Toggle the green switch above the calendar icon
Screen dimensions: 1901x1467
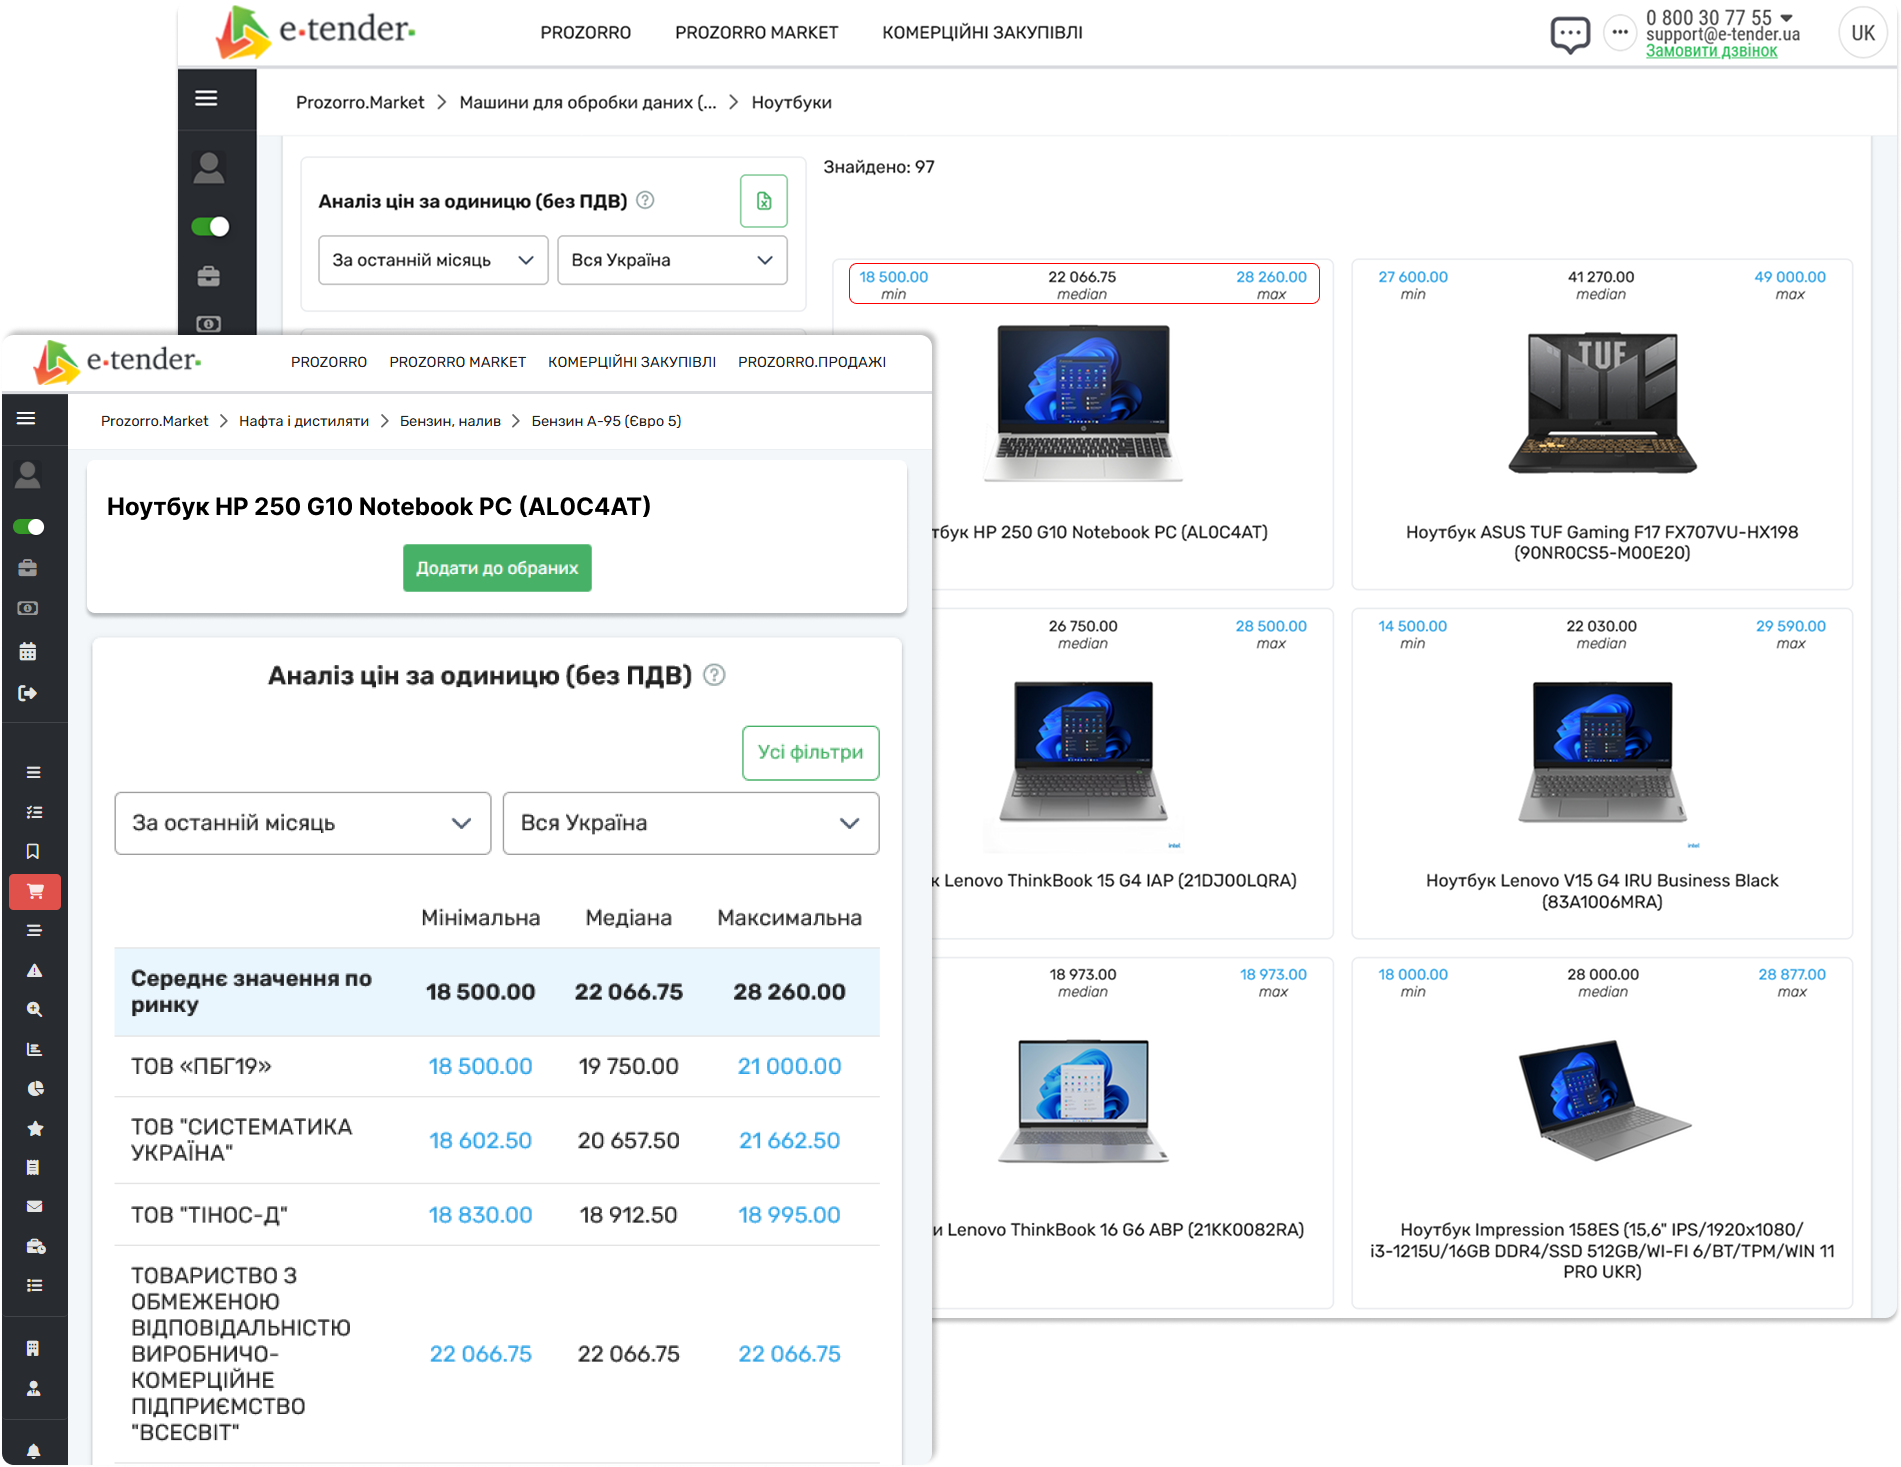(x=28, y=527)
